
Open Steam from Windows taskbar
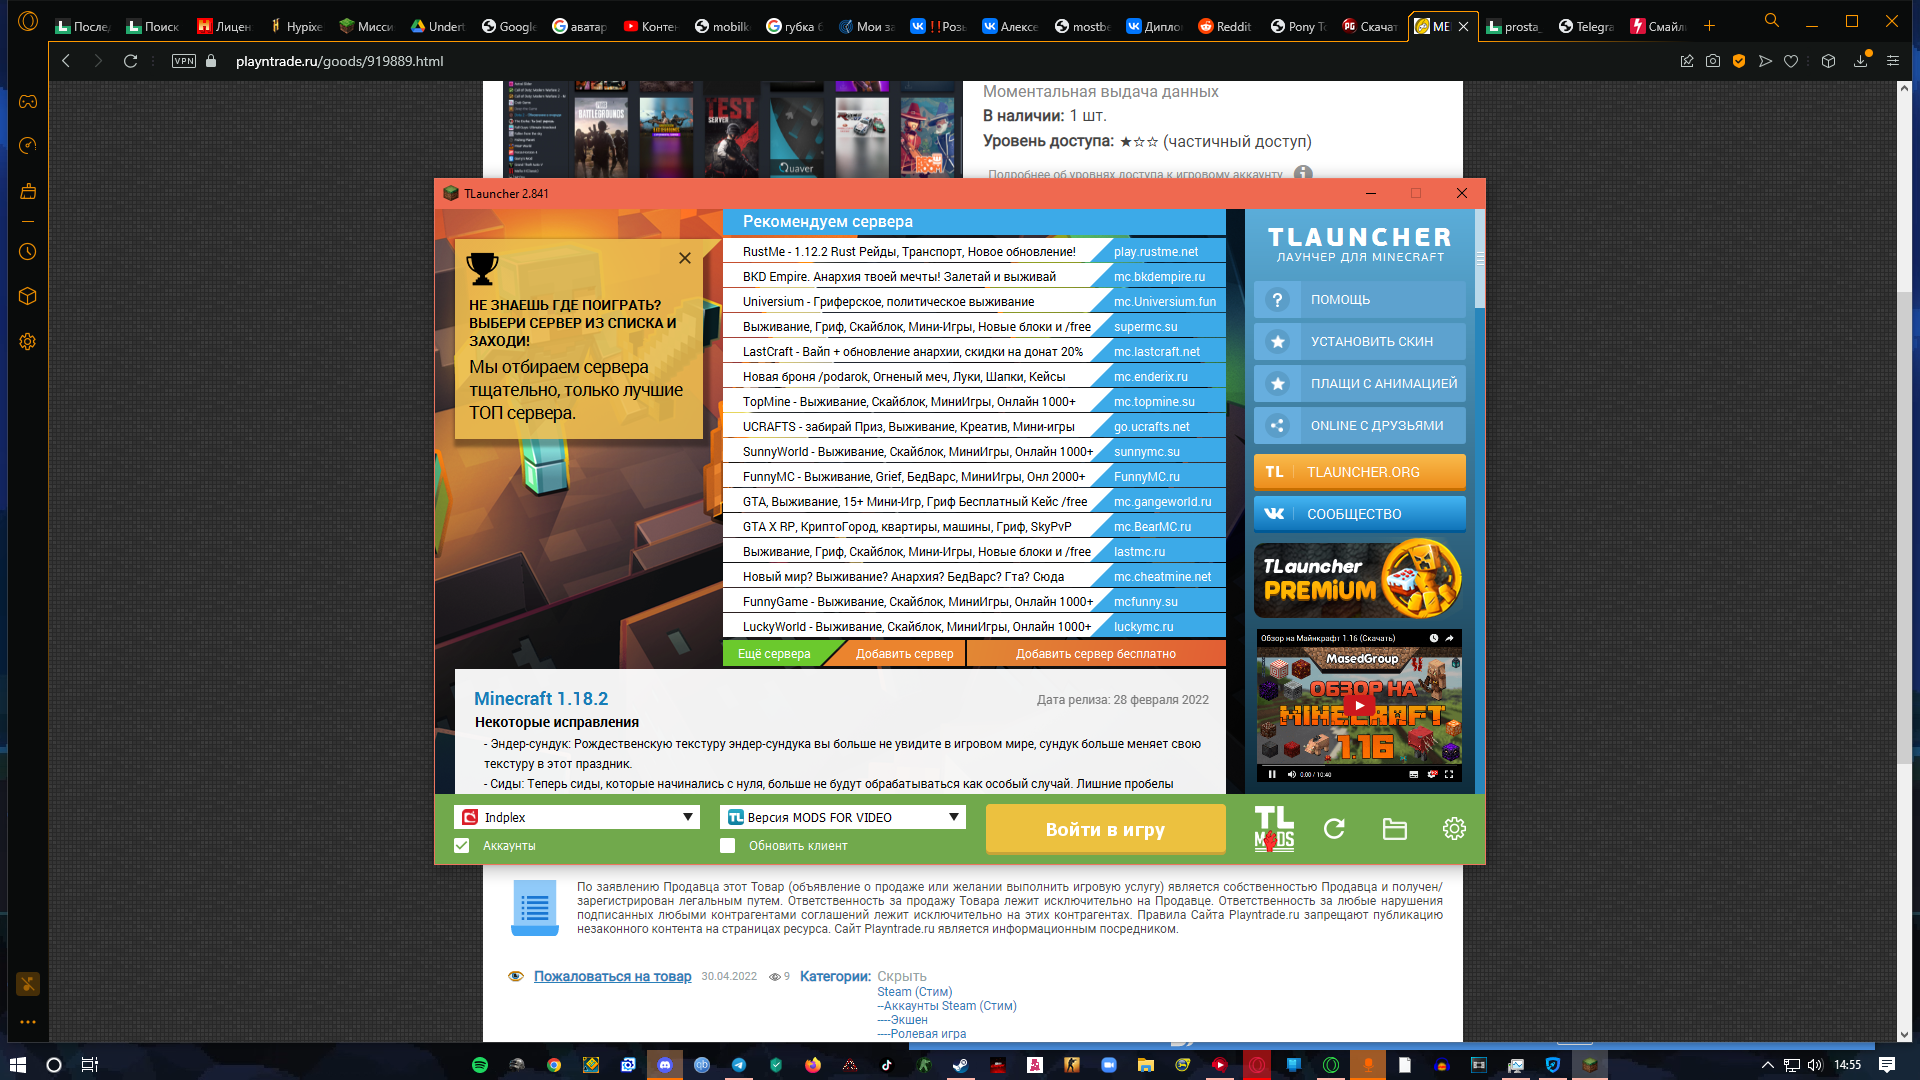(x=960, y=1065)
